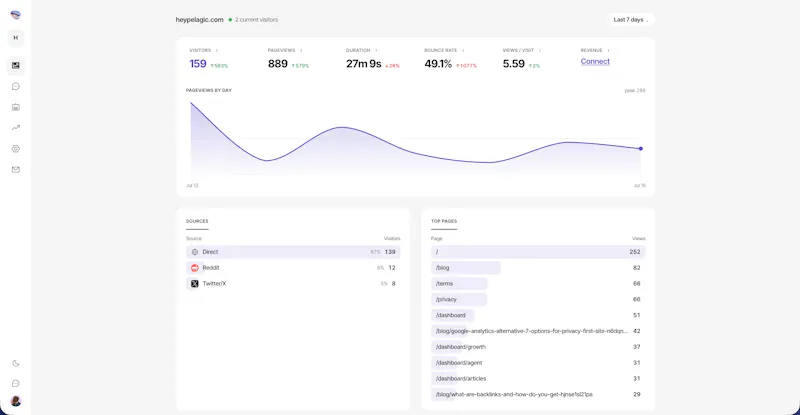800x415 pixels.
Task: Select the /terms page row
Action: tap(538, 283)
